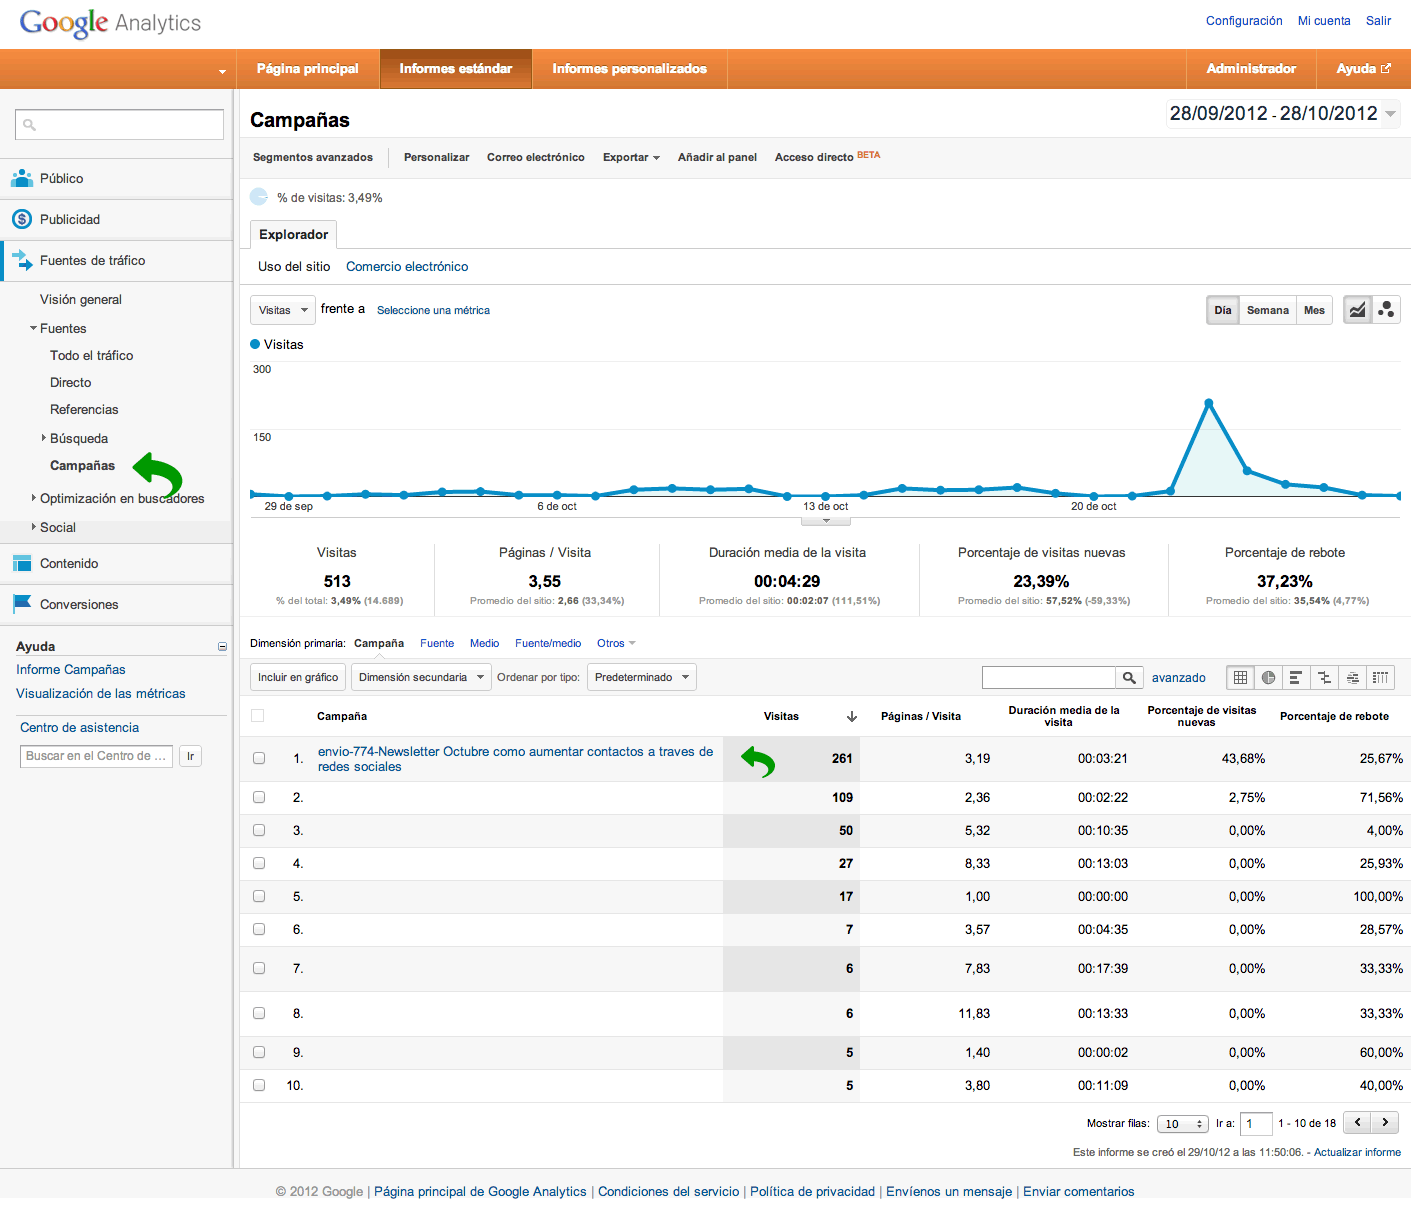Select the Mes time granularity
Viewport: 1411px width, 1214px height.
click(1314, 310)
